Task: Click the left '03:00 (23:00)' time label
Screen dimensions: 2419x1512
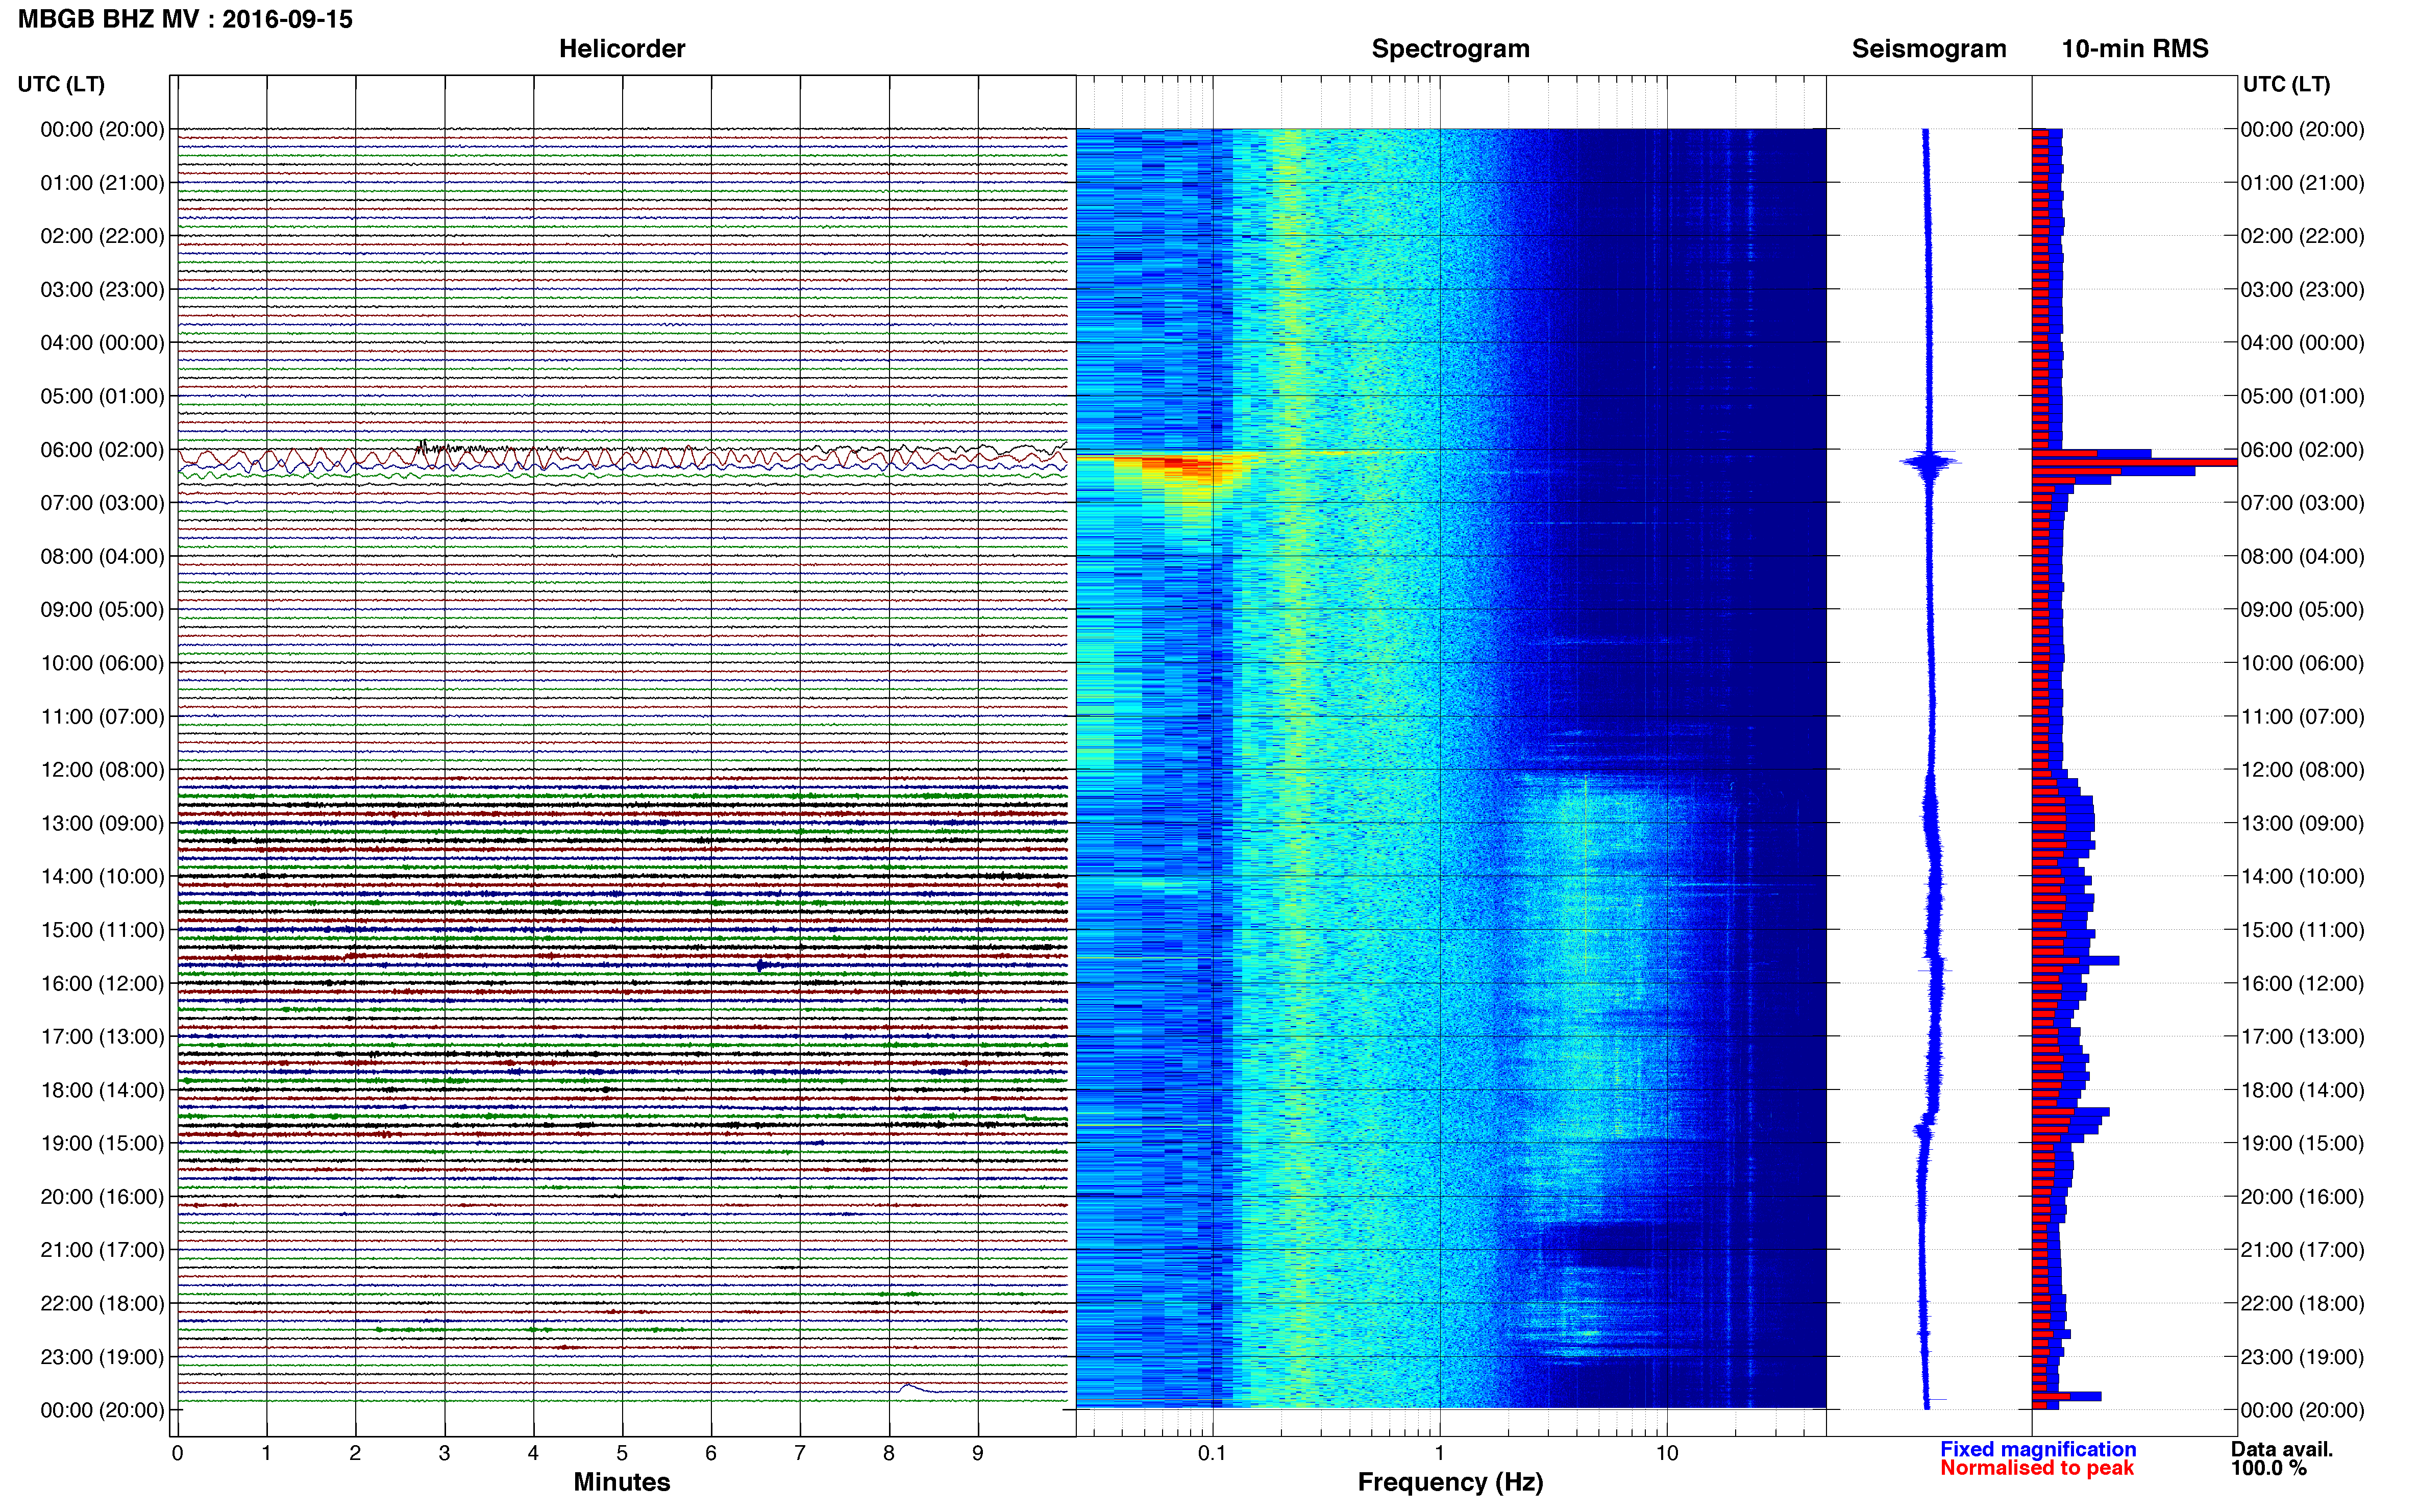Action: click(102, 290)
